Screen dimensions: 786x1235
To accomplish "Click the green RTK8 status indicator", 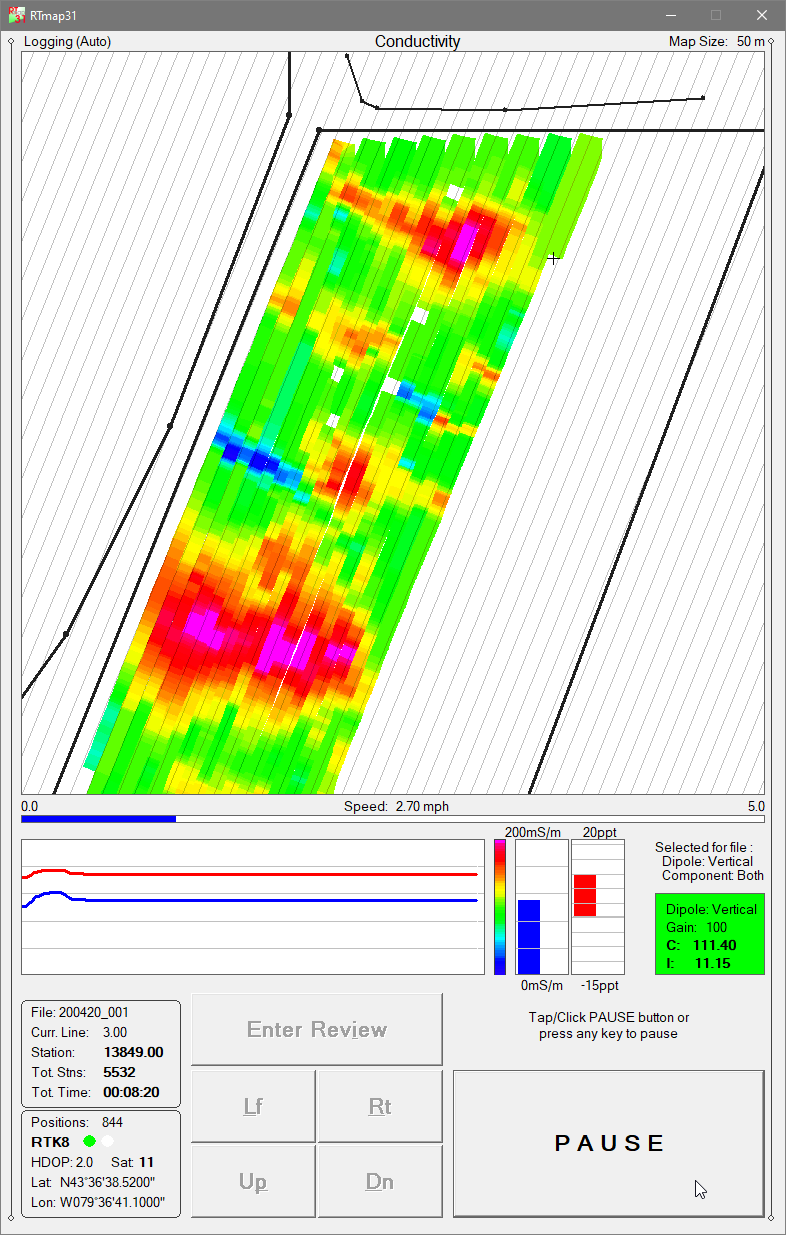I will [90, 1141].
